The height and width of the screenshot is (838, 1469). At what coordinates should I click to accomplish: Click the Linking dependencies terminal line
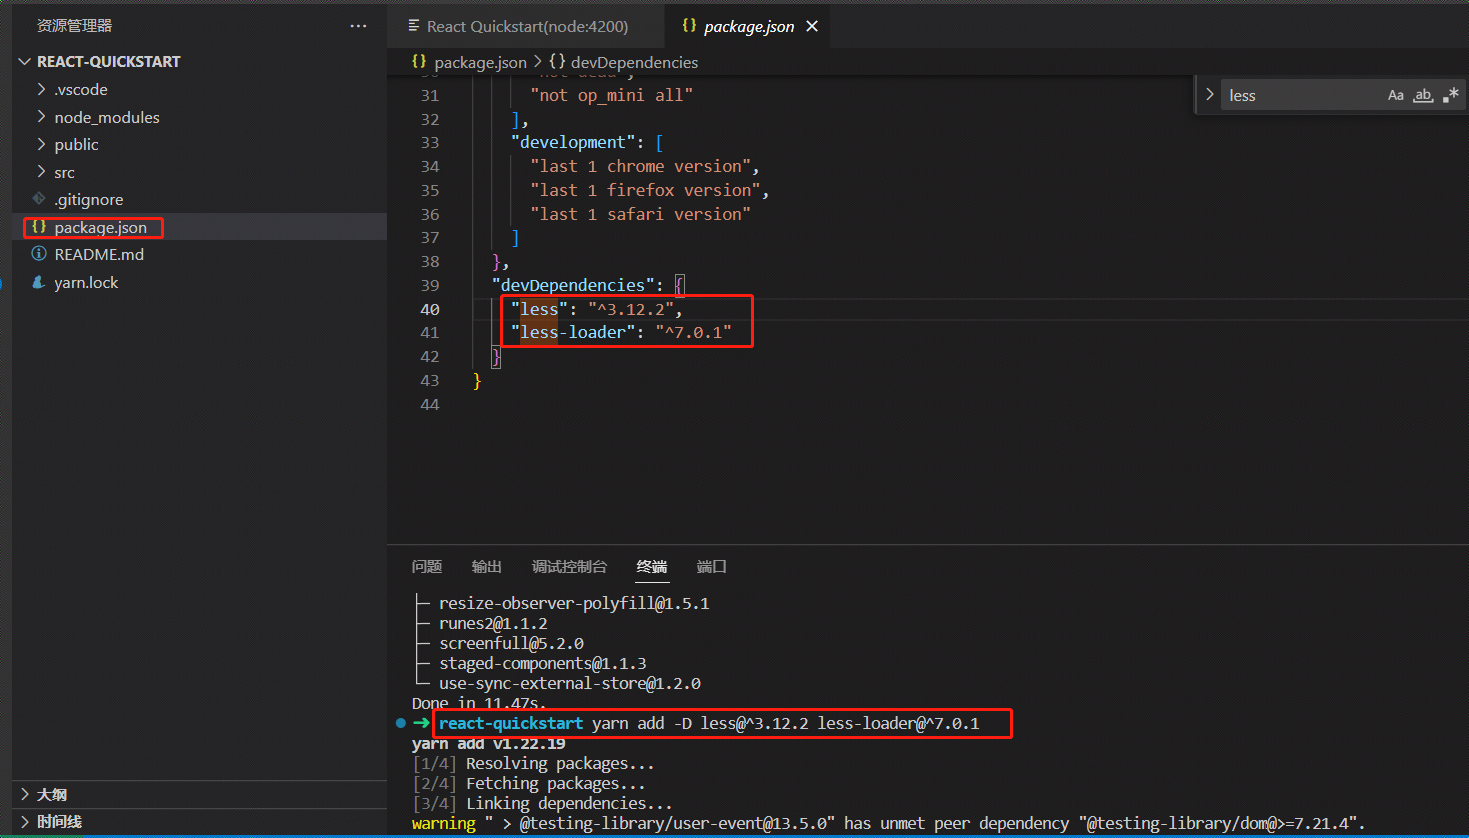(542, 803)
